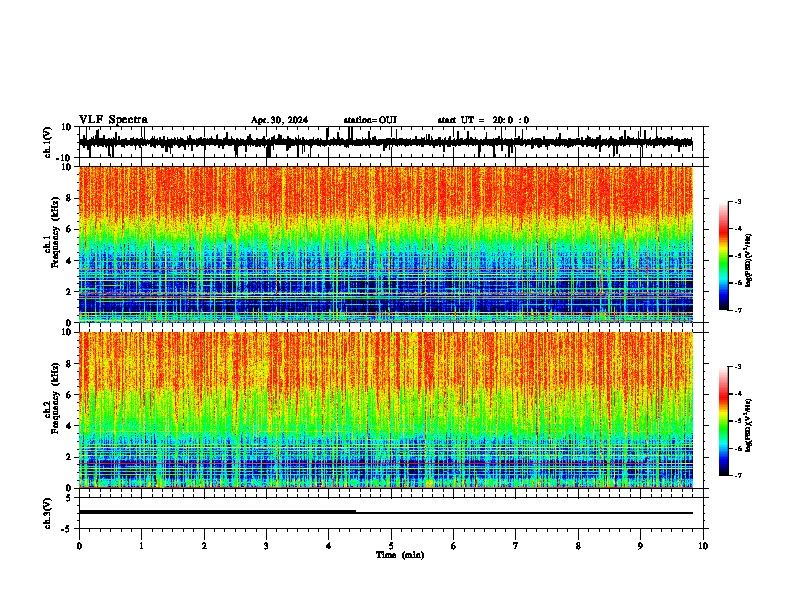Viewport: 792px width, 612px height.
Task: Click the ch.2 color bar's log(PSD) label
Action: 748,425
